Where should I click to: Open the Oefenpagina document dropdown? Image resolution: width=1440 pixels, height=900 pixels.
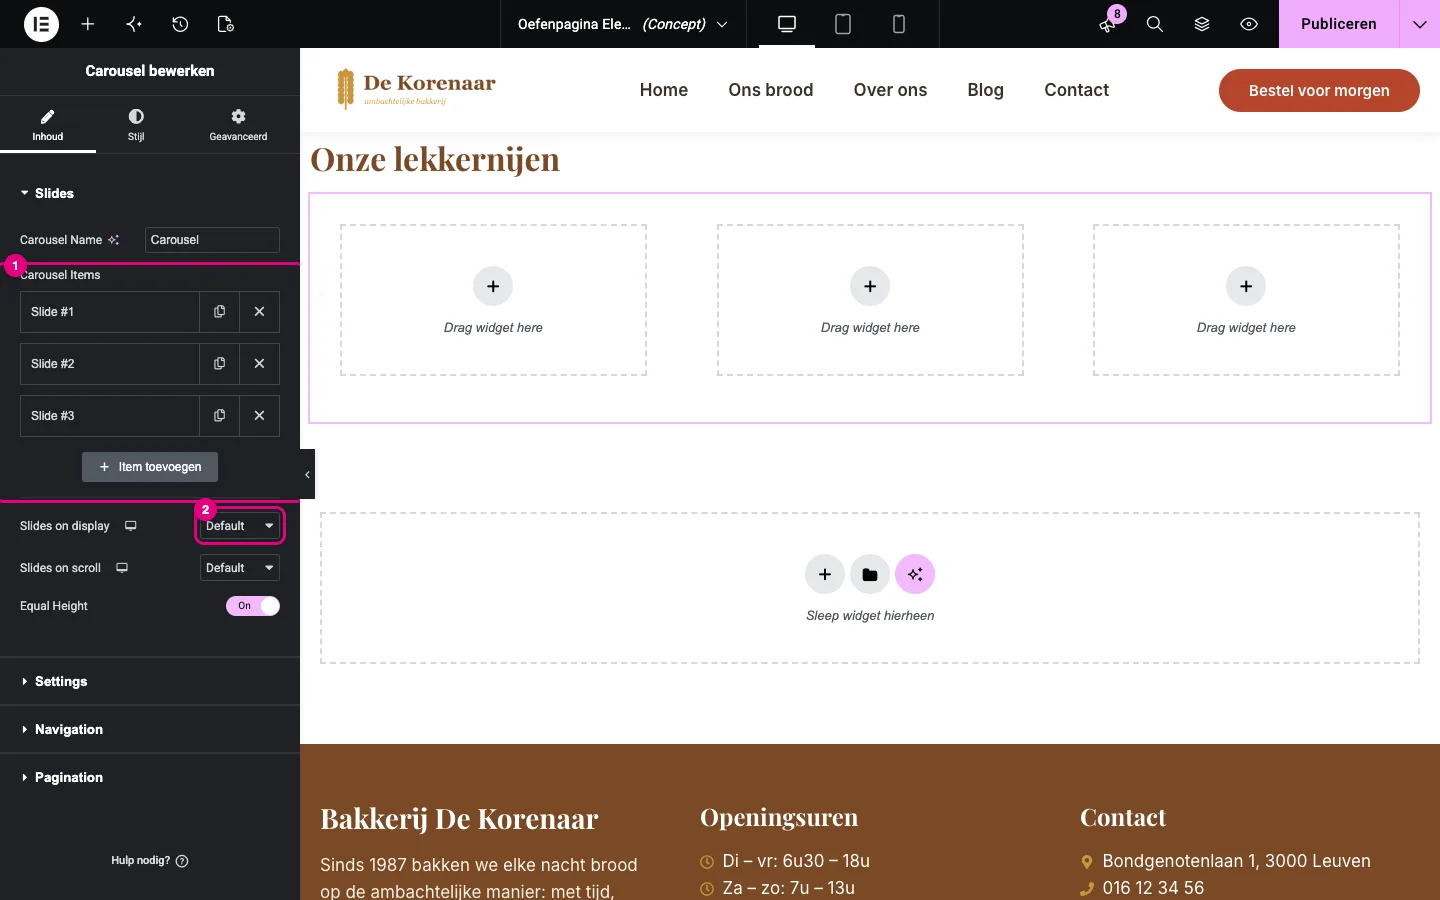[x=623, y=24]
